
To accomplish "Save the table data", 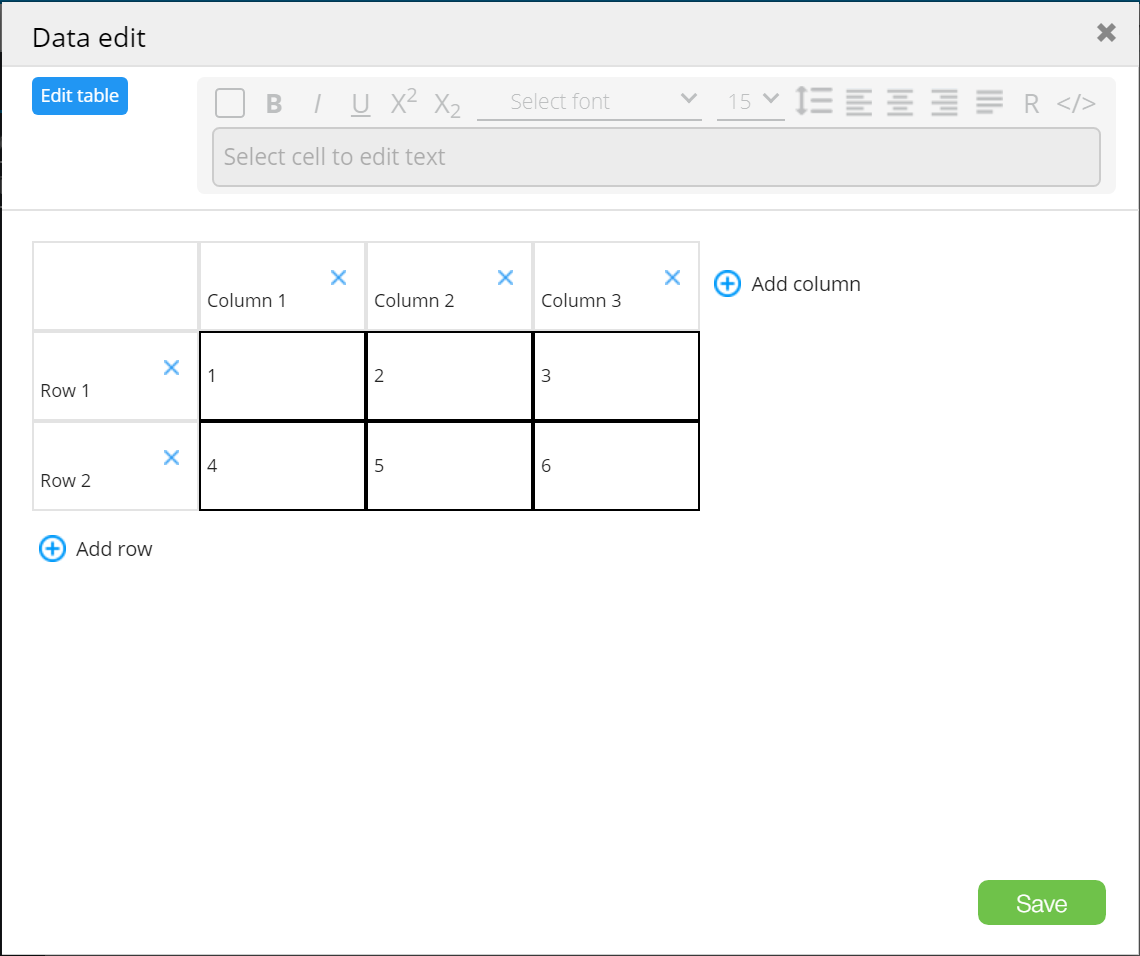I will coord(1041,903).
